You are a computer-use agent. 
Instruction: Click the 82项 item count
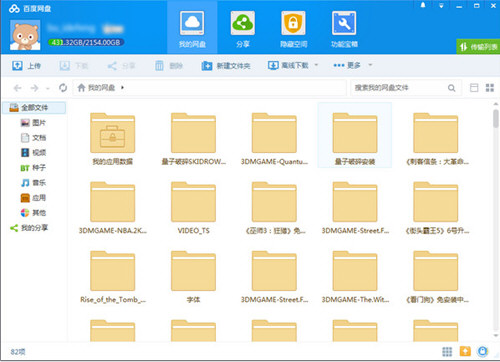(x=18, y=352)
